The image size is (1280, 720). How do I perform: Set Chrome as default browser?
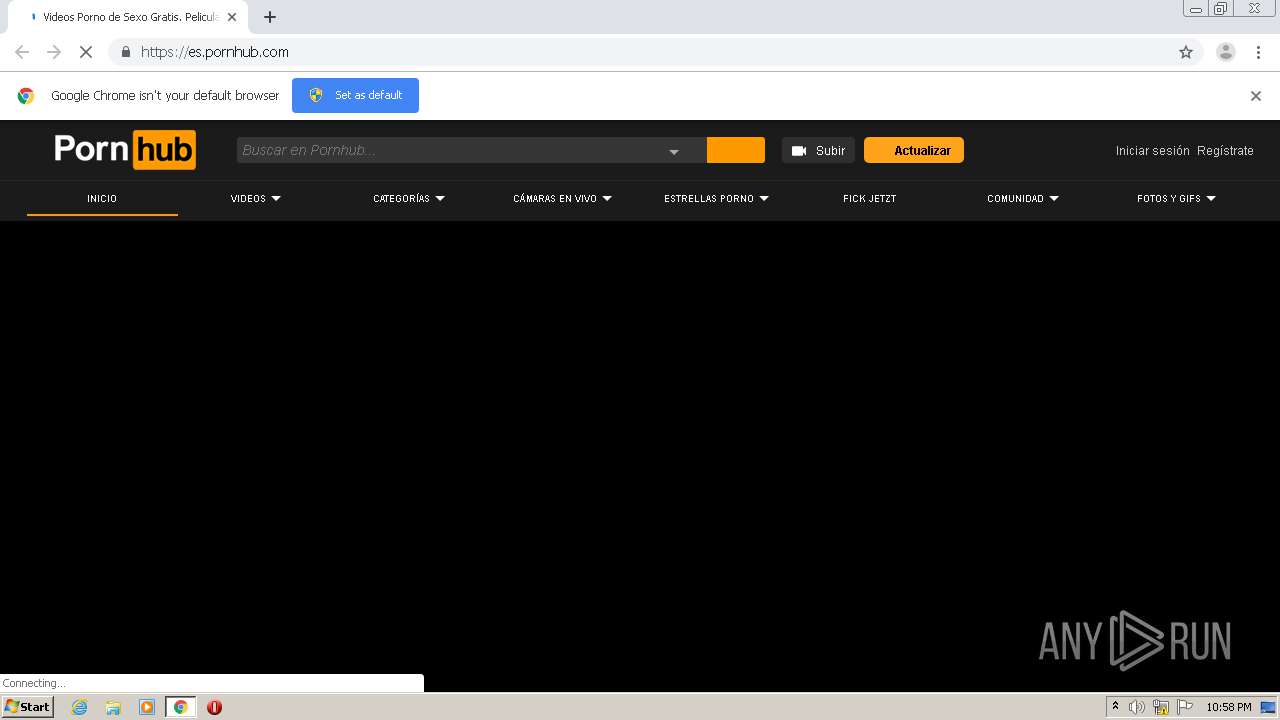coord(355,95)
